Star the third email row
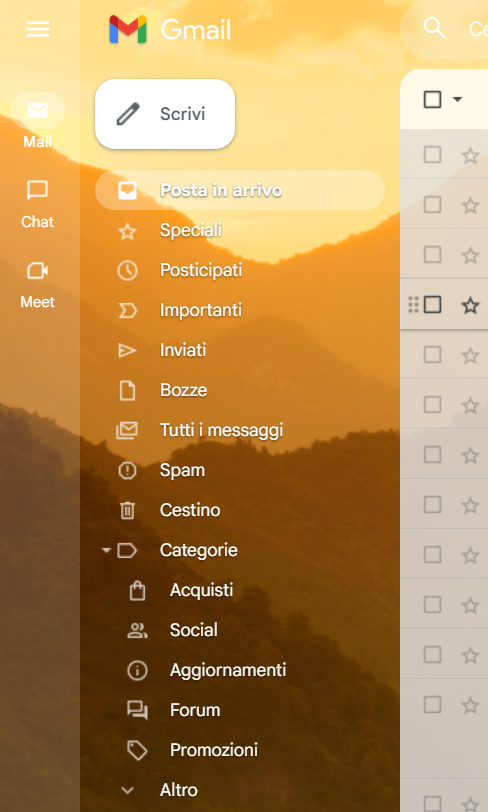Viewport: 488px width, 812px height. click(x=470, y=255)
